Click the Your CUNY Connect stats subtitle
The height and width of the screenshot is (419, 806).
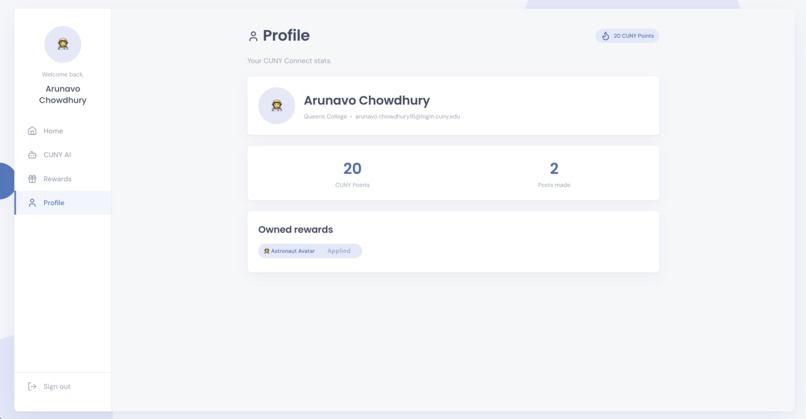289,61
